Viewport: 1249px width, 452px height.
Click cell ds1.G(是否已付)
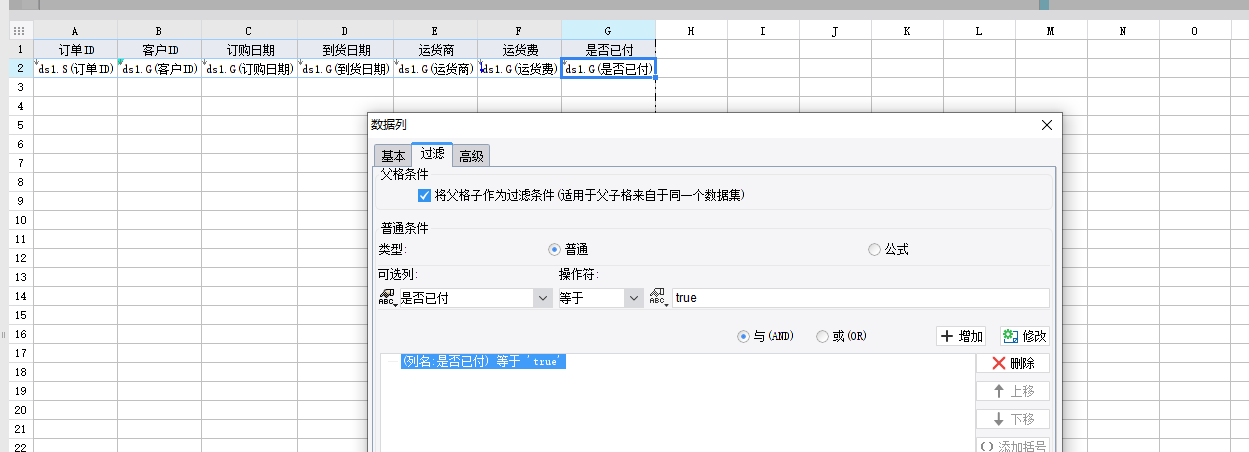pyautogui.click(x=608, y=69)
